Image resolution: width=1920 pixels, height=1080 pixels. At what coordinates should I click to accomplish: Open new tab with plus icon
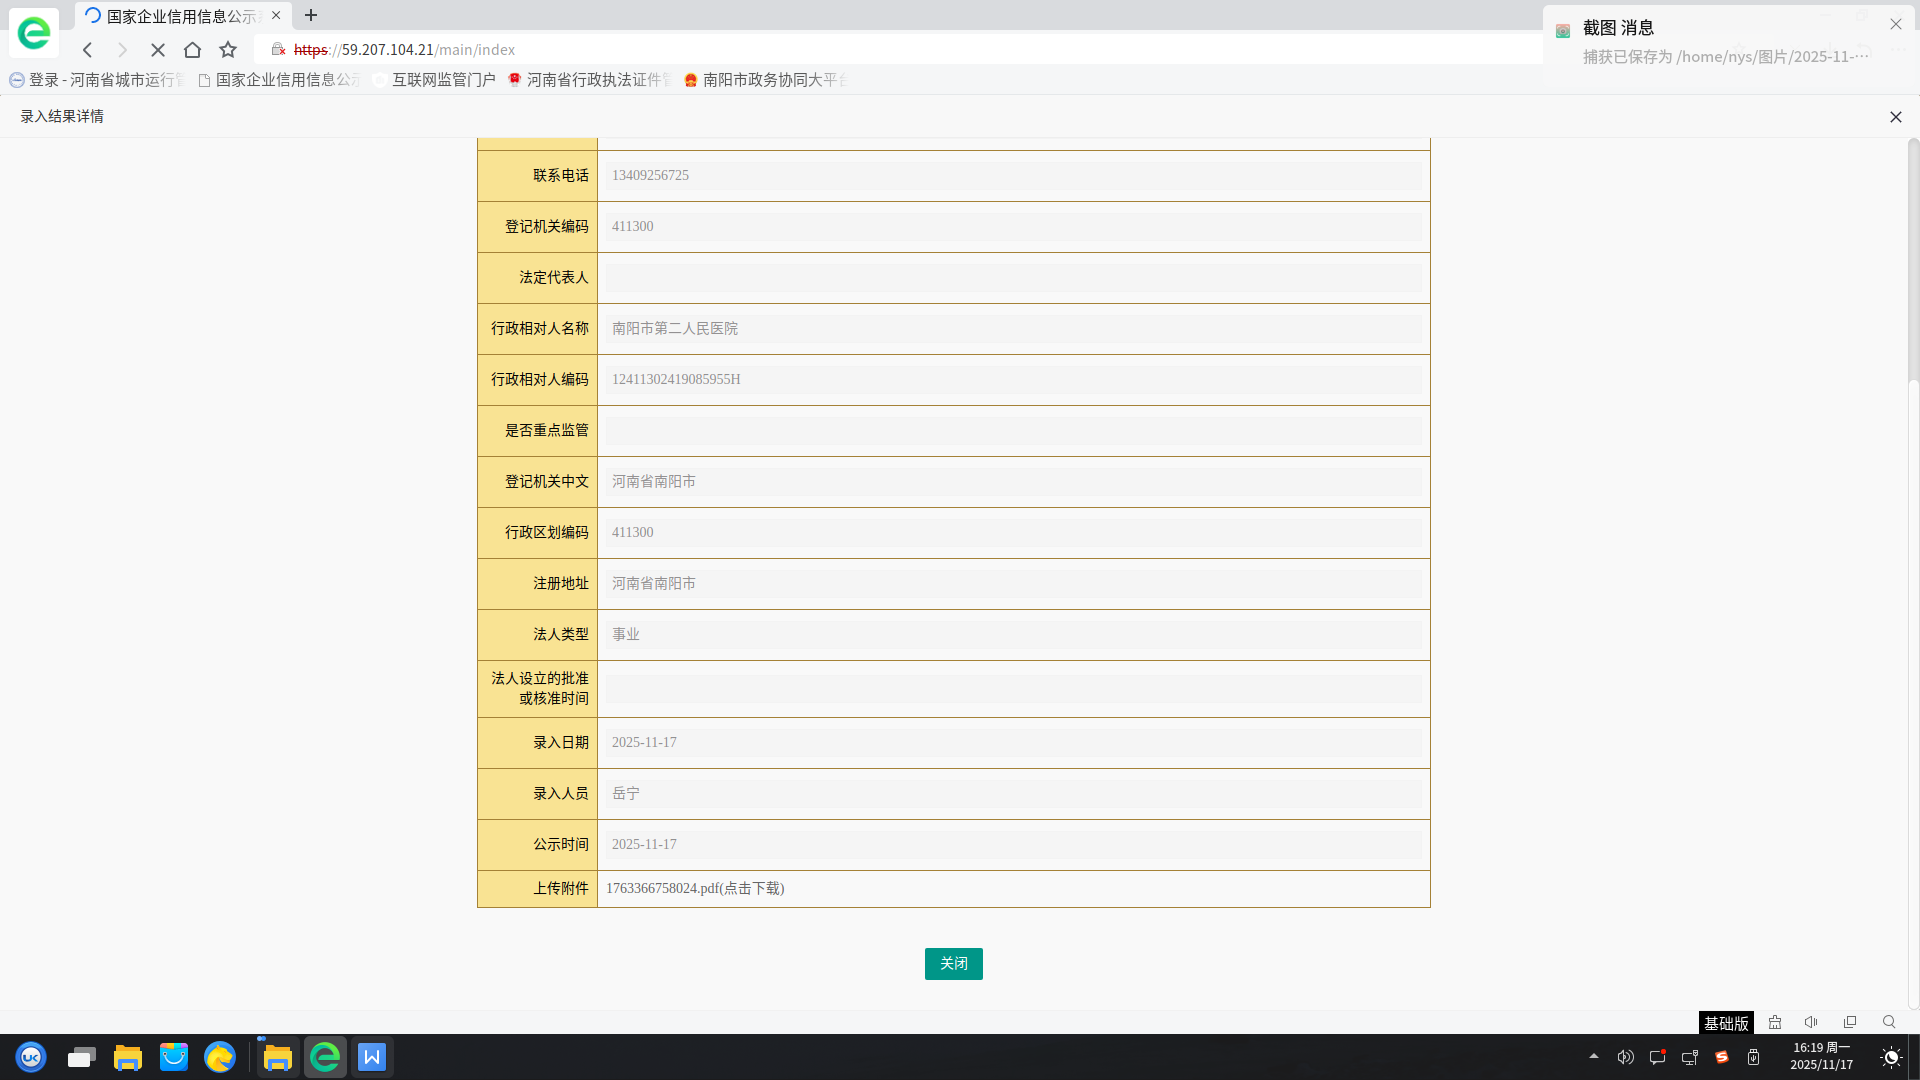311,15
